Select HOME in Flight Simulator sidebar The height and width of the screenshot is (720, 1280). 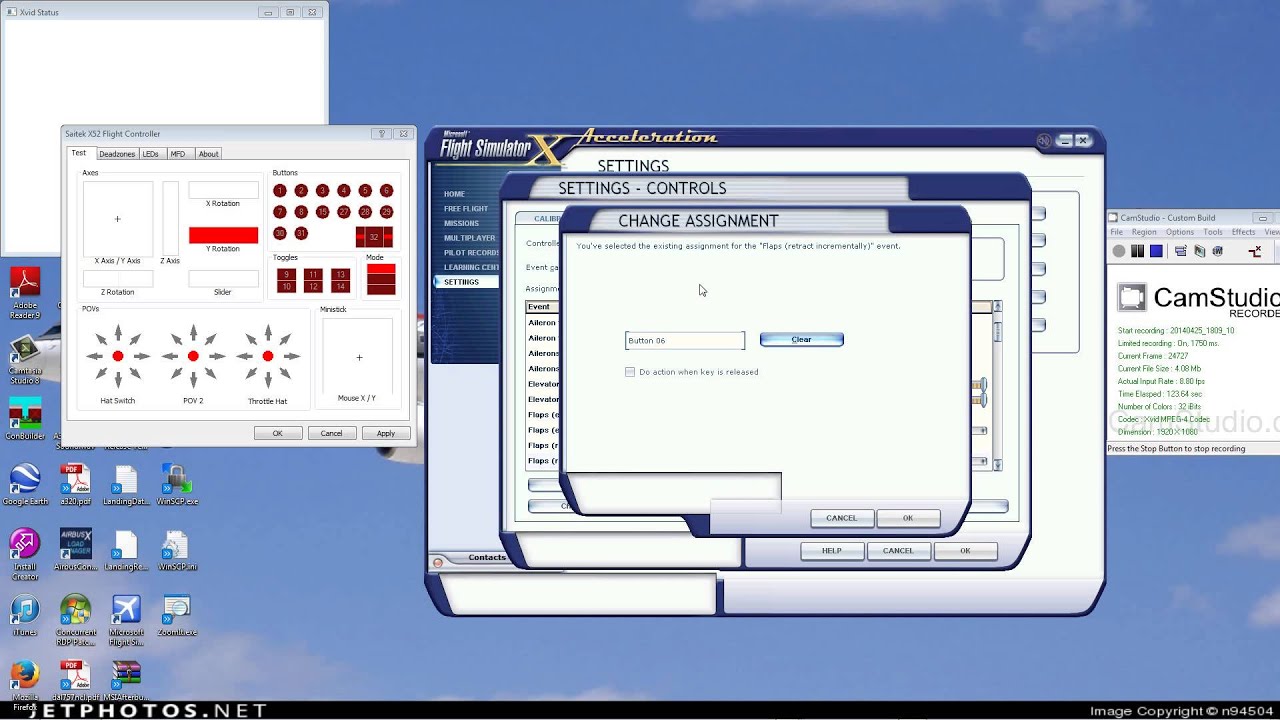[454, 194]
